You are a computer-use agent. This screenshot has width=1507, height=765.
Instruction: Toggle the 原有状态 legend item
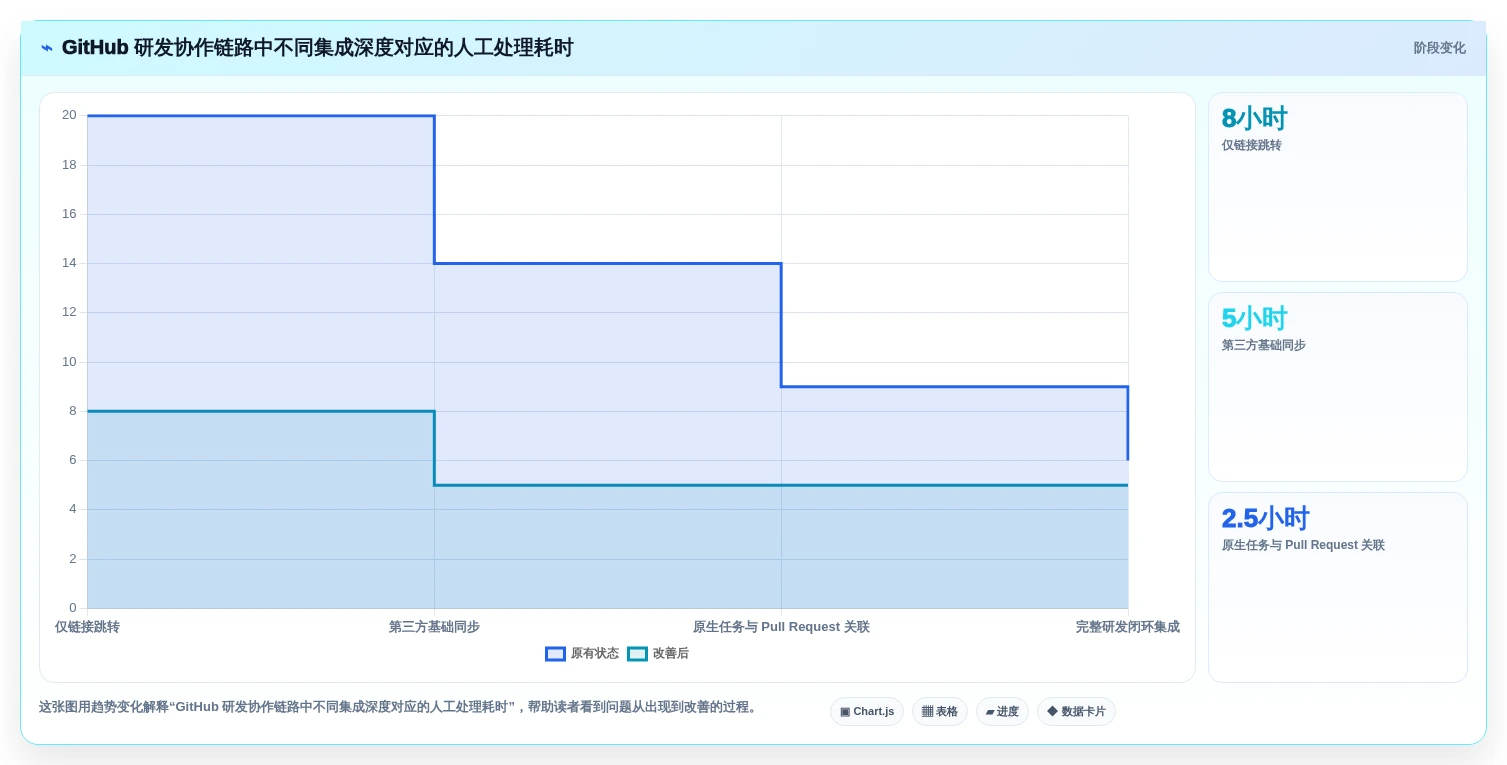coord(582,654)
